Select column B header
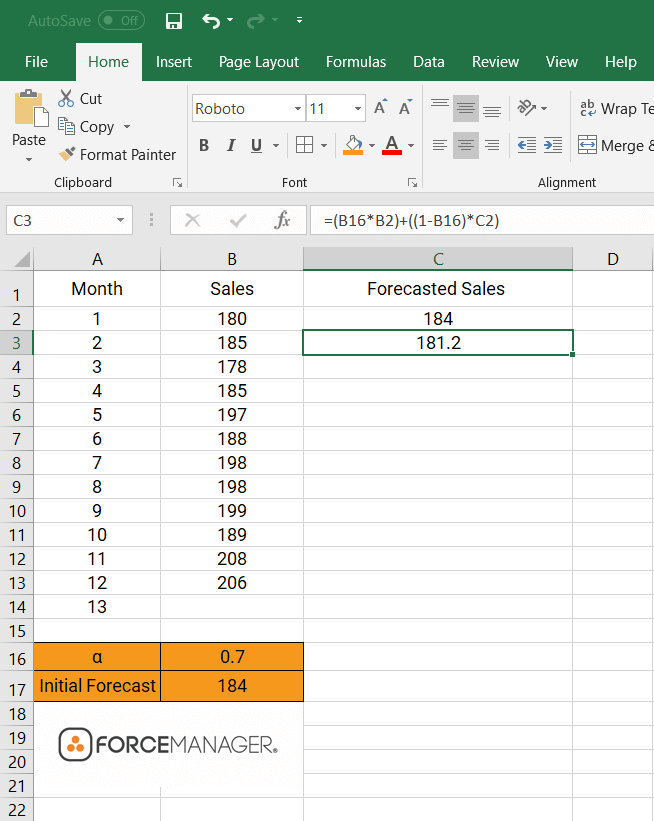Screen dimensions: 654x821 (232, 259)
